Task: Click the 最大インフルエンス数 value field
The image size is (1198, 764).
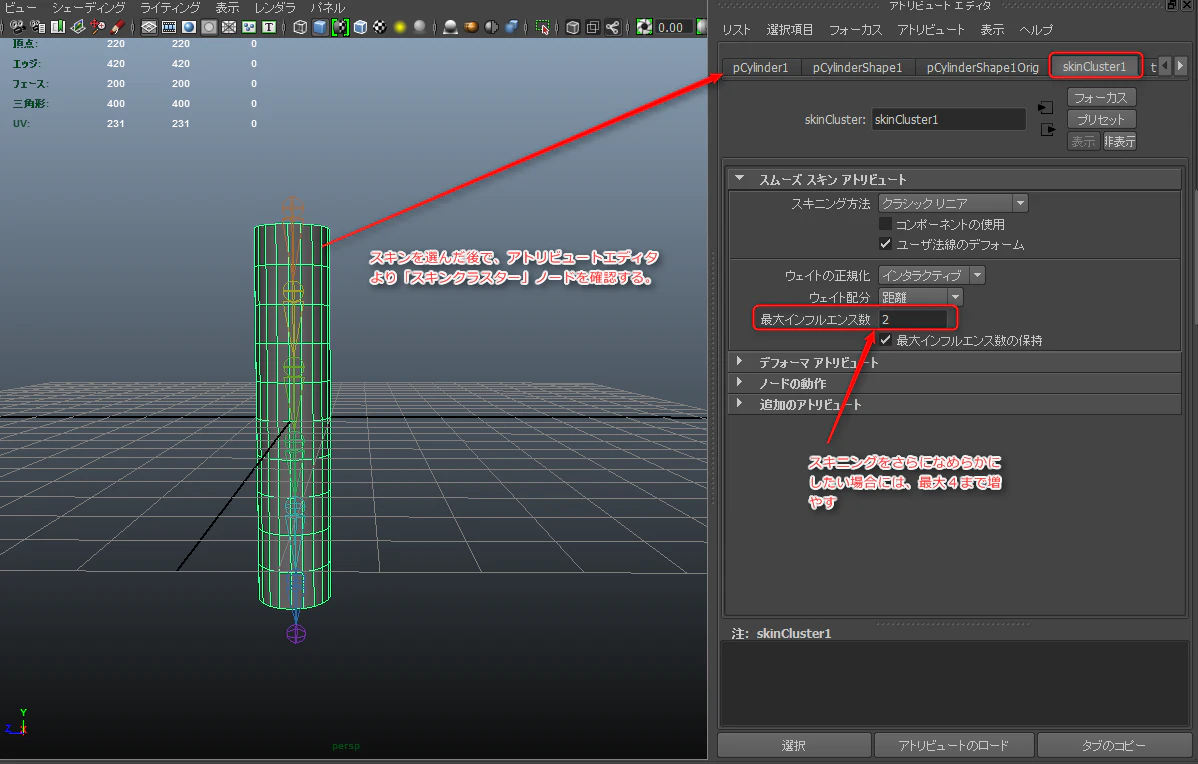Action: pyautogui.click(x=913, y=319)
